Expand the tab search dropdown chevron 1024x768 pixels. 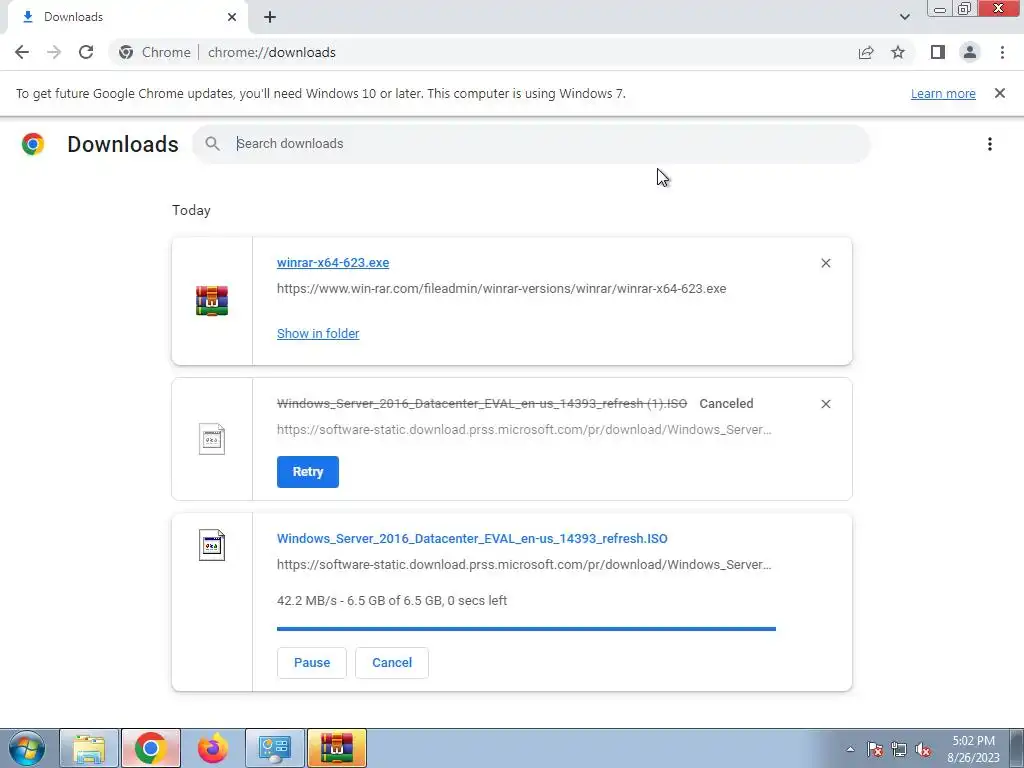pyautogui.click(x=904, y=17)
